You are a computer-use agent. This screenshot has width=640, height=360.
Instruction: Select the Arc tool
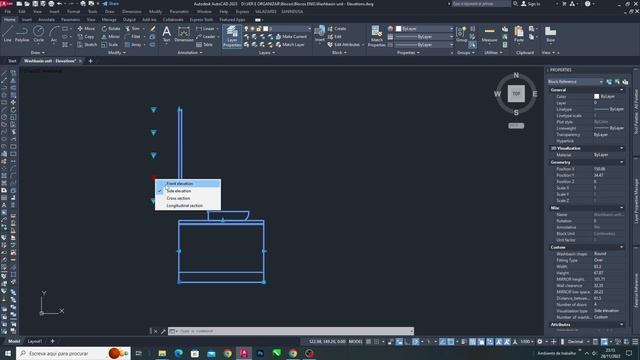tap(54, 34)
